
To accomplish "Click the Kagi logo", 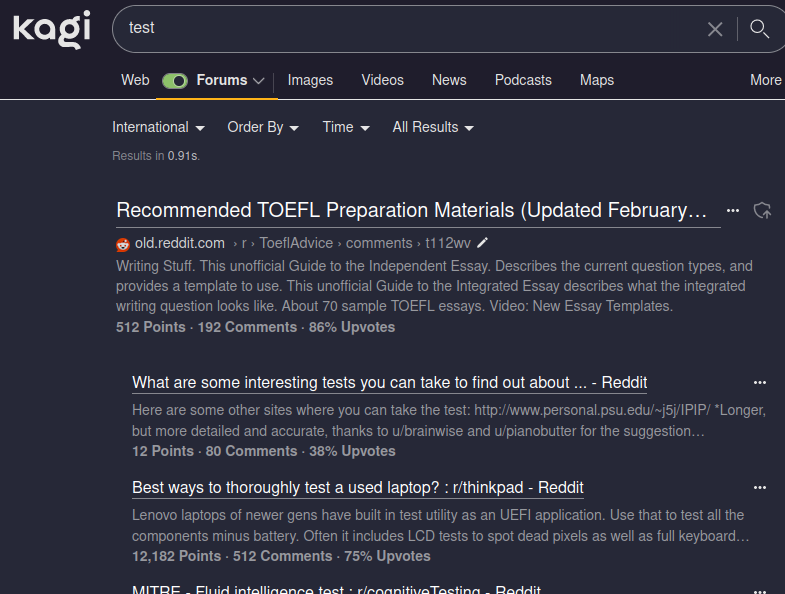I will (51, 28).
